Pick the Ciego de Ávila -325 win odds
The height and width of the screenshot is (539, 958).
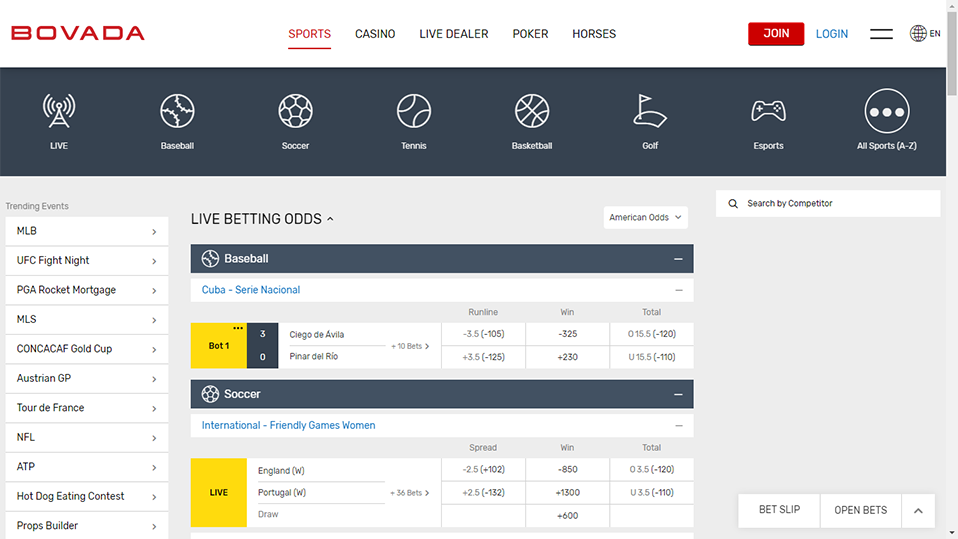[568, 334]
